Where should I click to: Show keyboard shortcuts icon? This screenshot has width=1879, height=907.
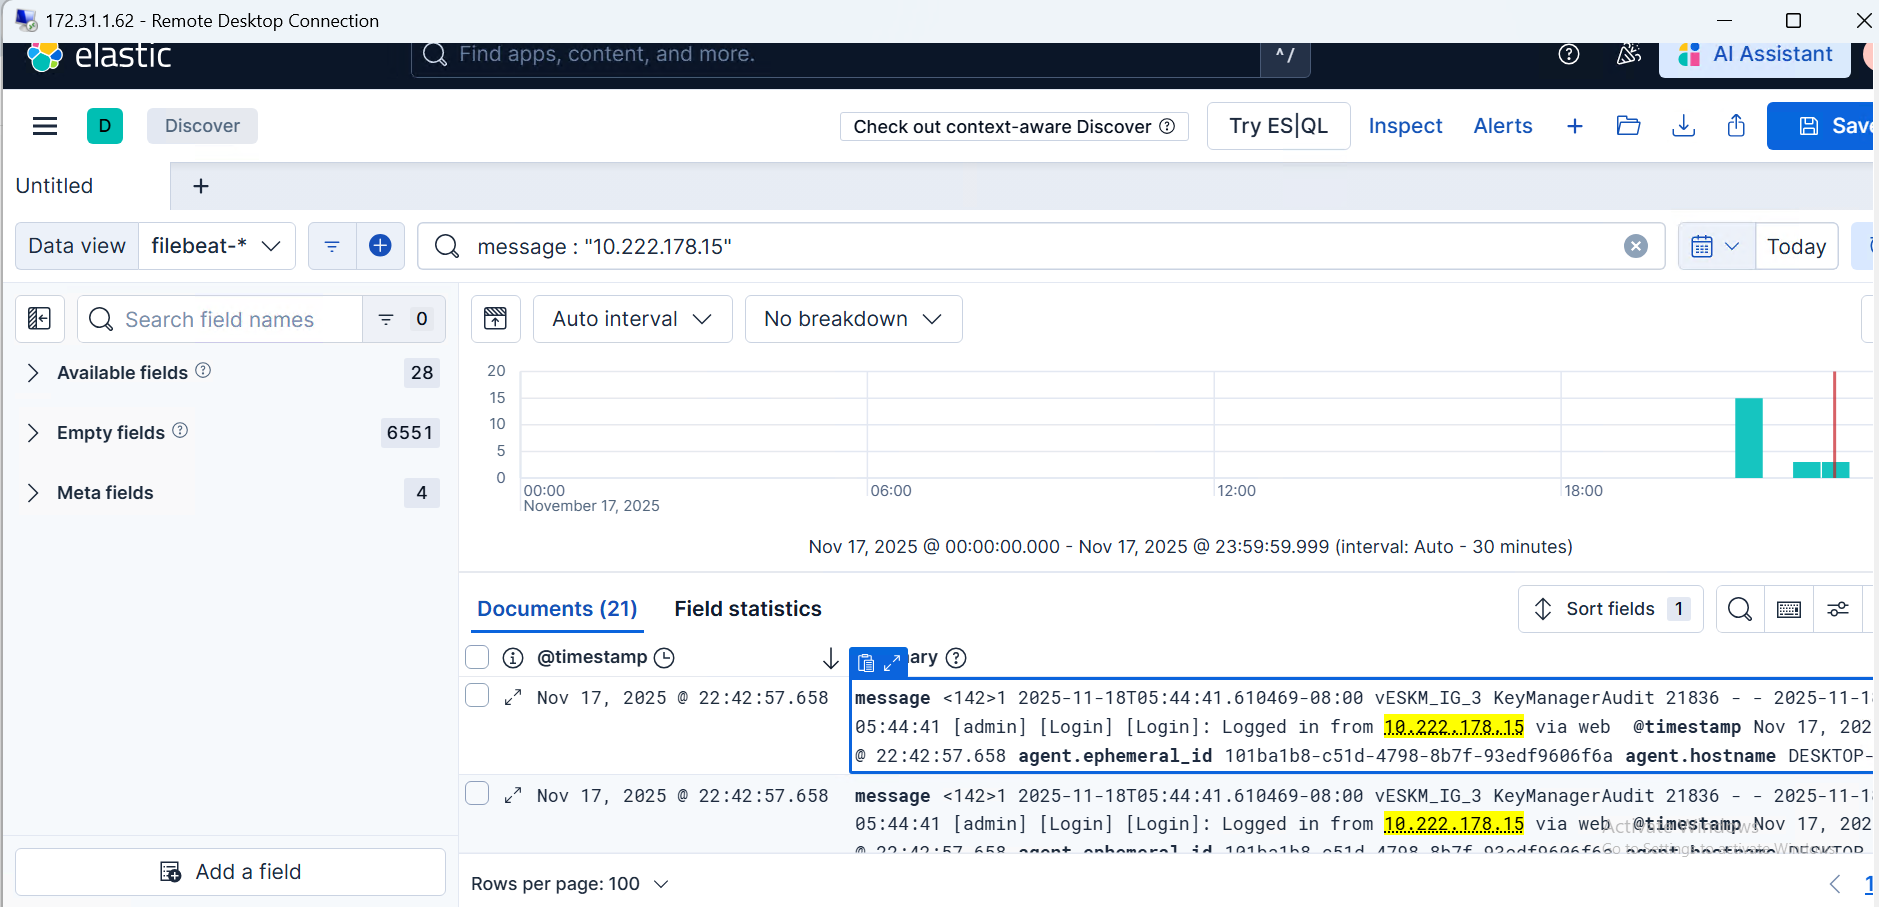1789,609
